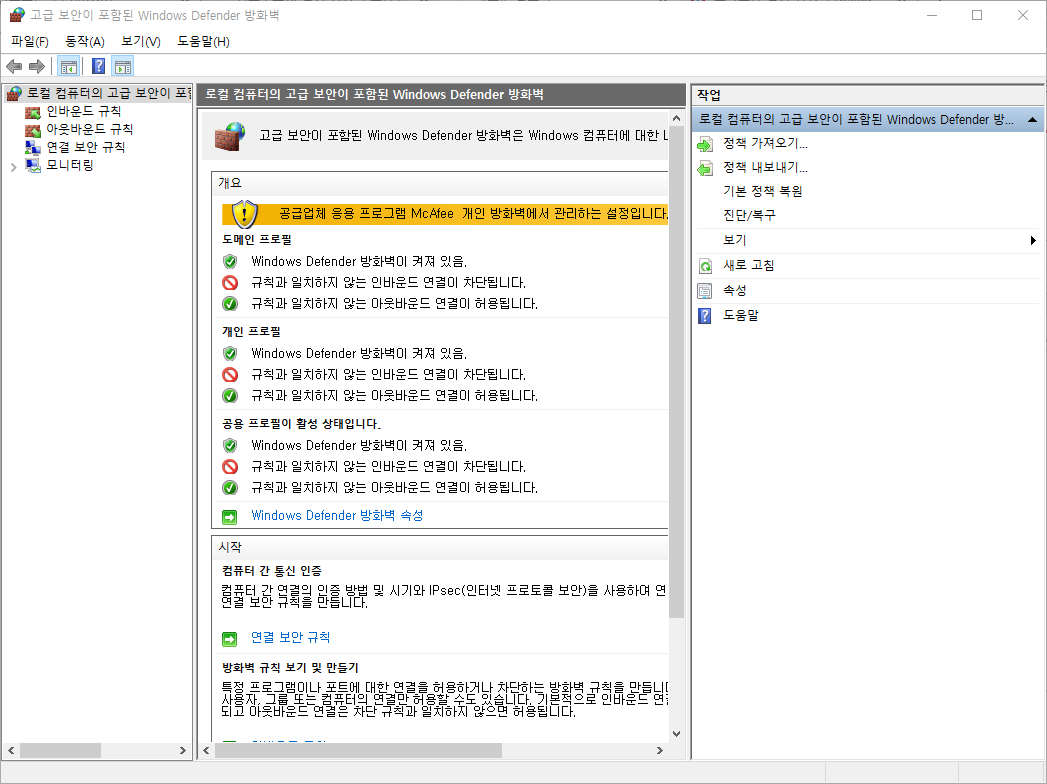Select 기본 정책 복원 action

pyautogui.click(x=763, y=192)
